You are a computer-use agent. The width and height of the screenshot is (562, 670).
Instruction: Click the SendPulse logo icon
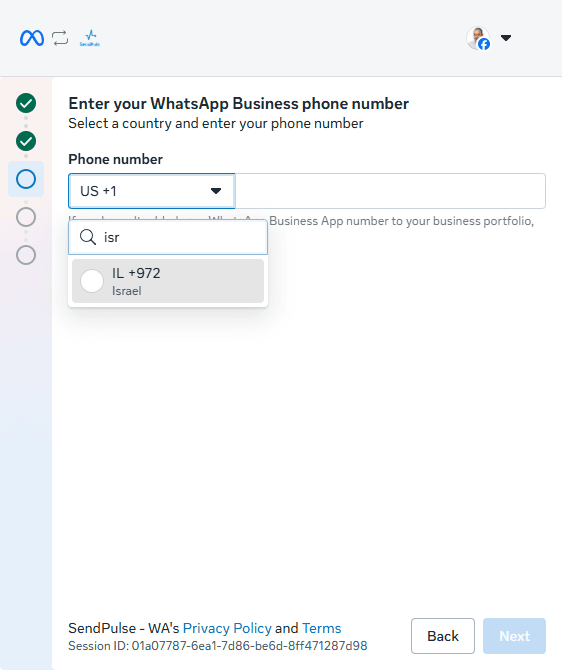coord(90,38)
